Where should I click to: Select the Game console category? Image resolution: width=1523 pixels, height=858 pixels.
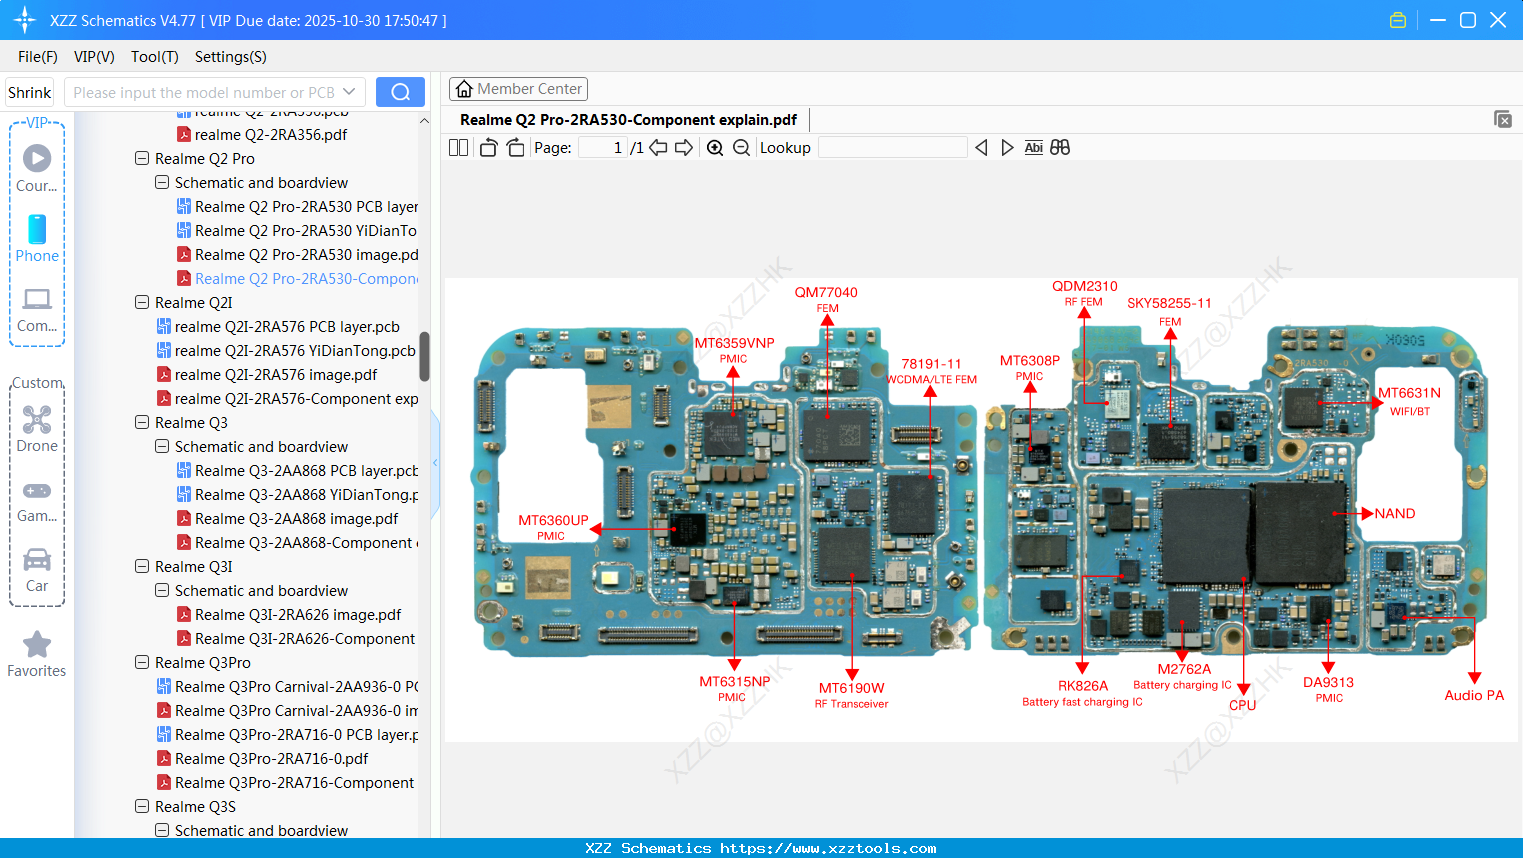(37, 500)
